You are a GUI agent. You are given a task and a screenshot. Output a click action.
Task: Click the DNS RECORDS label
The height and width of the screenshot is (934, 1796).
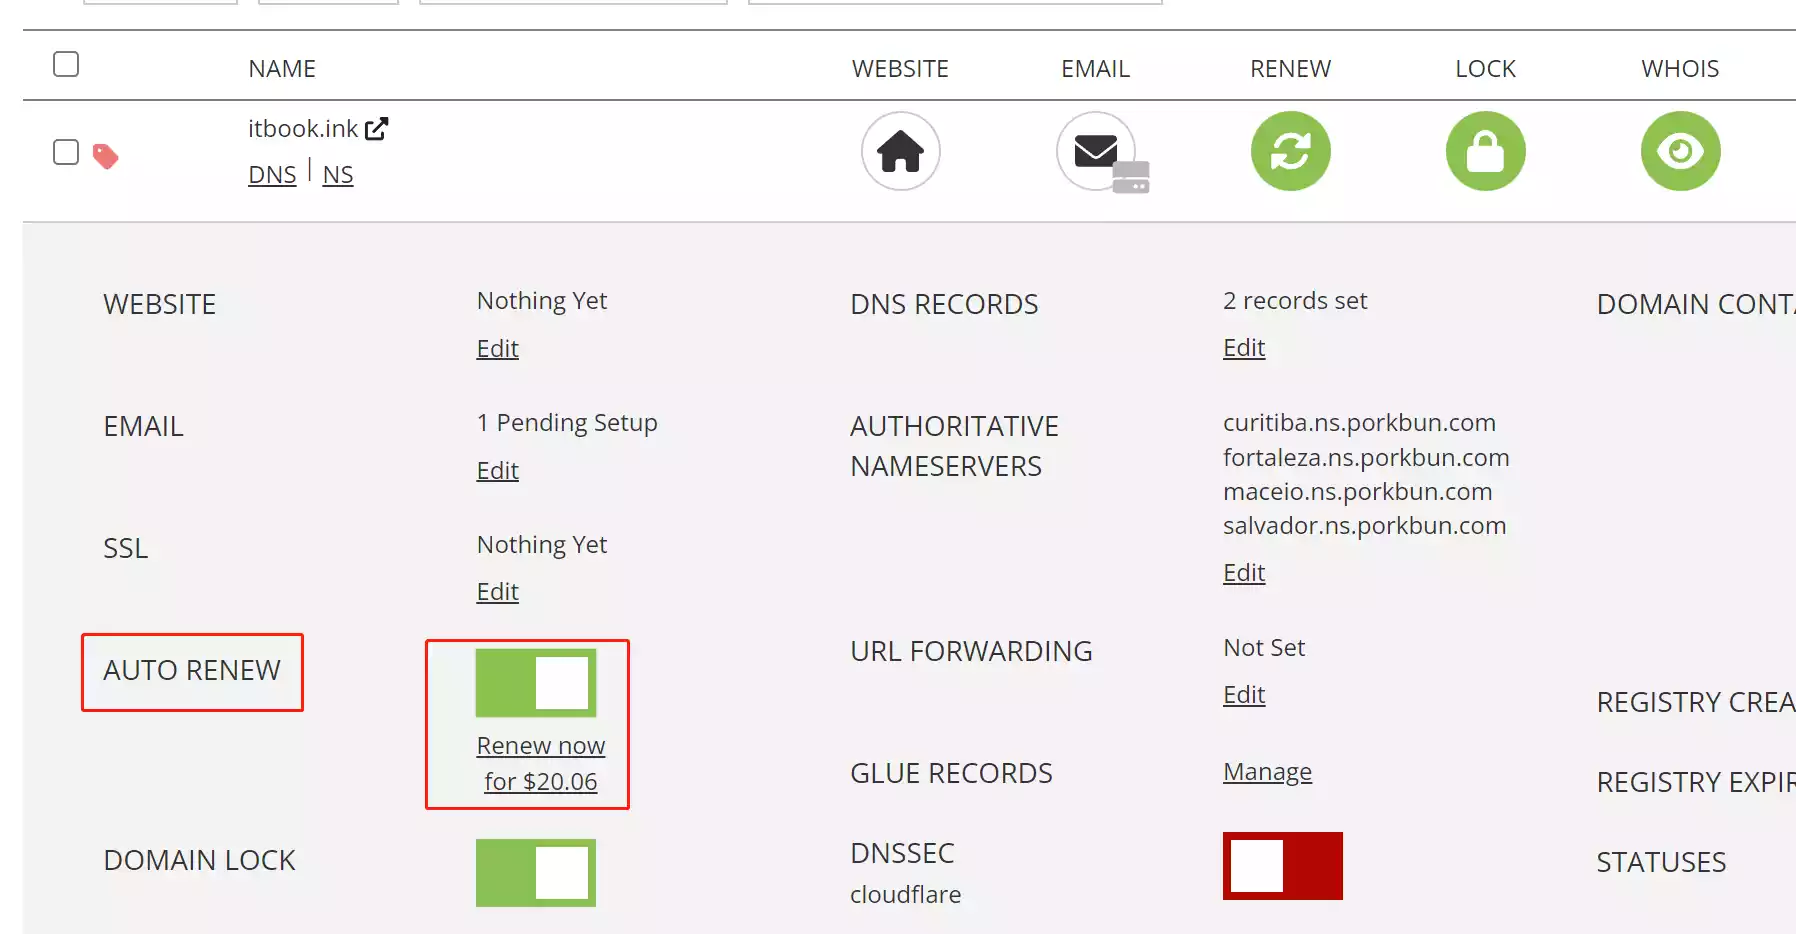tap(944, 304)
